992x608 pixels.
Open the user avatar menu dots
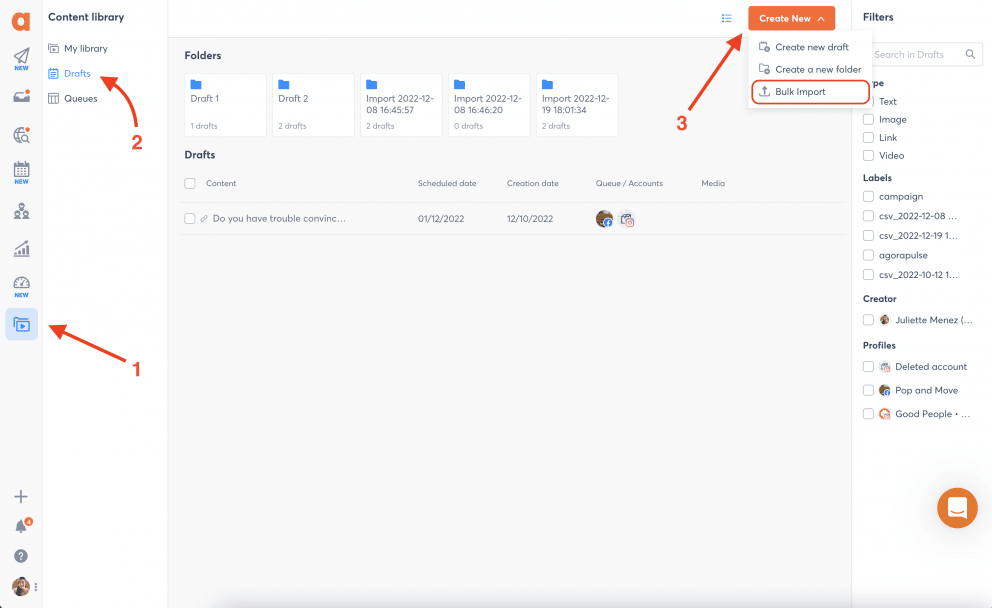[x=36, y=587]
